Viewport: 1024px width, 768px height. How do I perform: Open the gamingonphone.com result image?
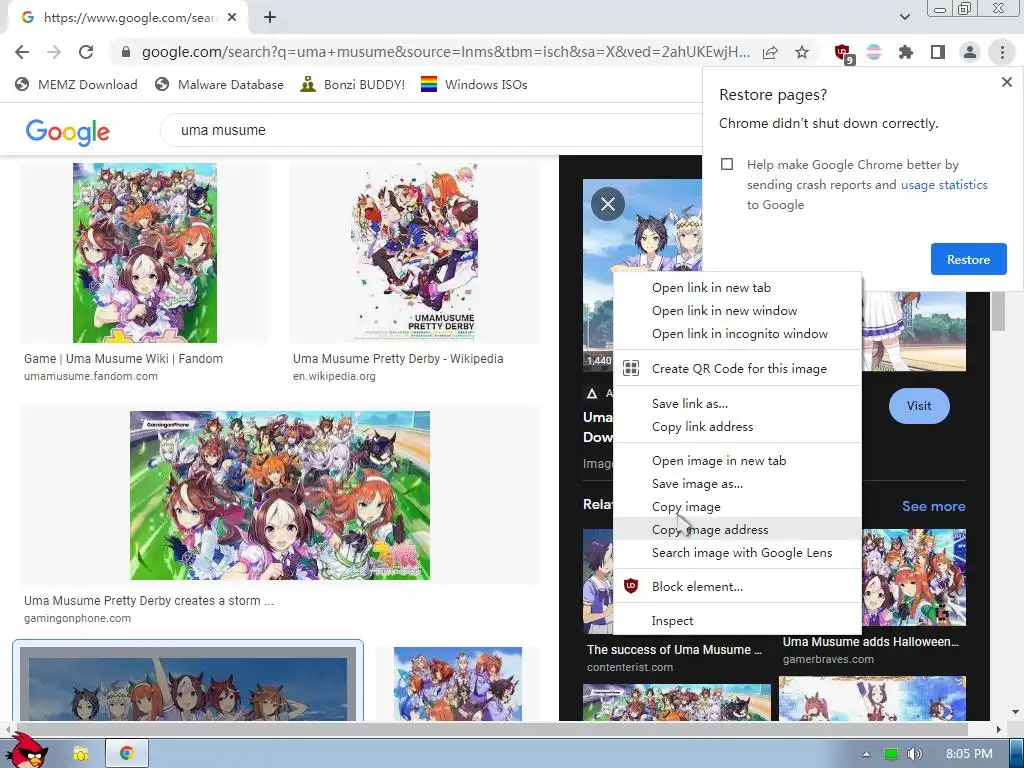280,495
